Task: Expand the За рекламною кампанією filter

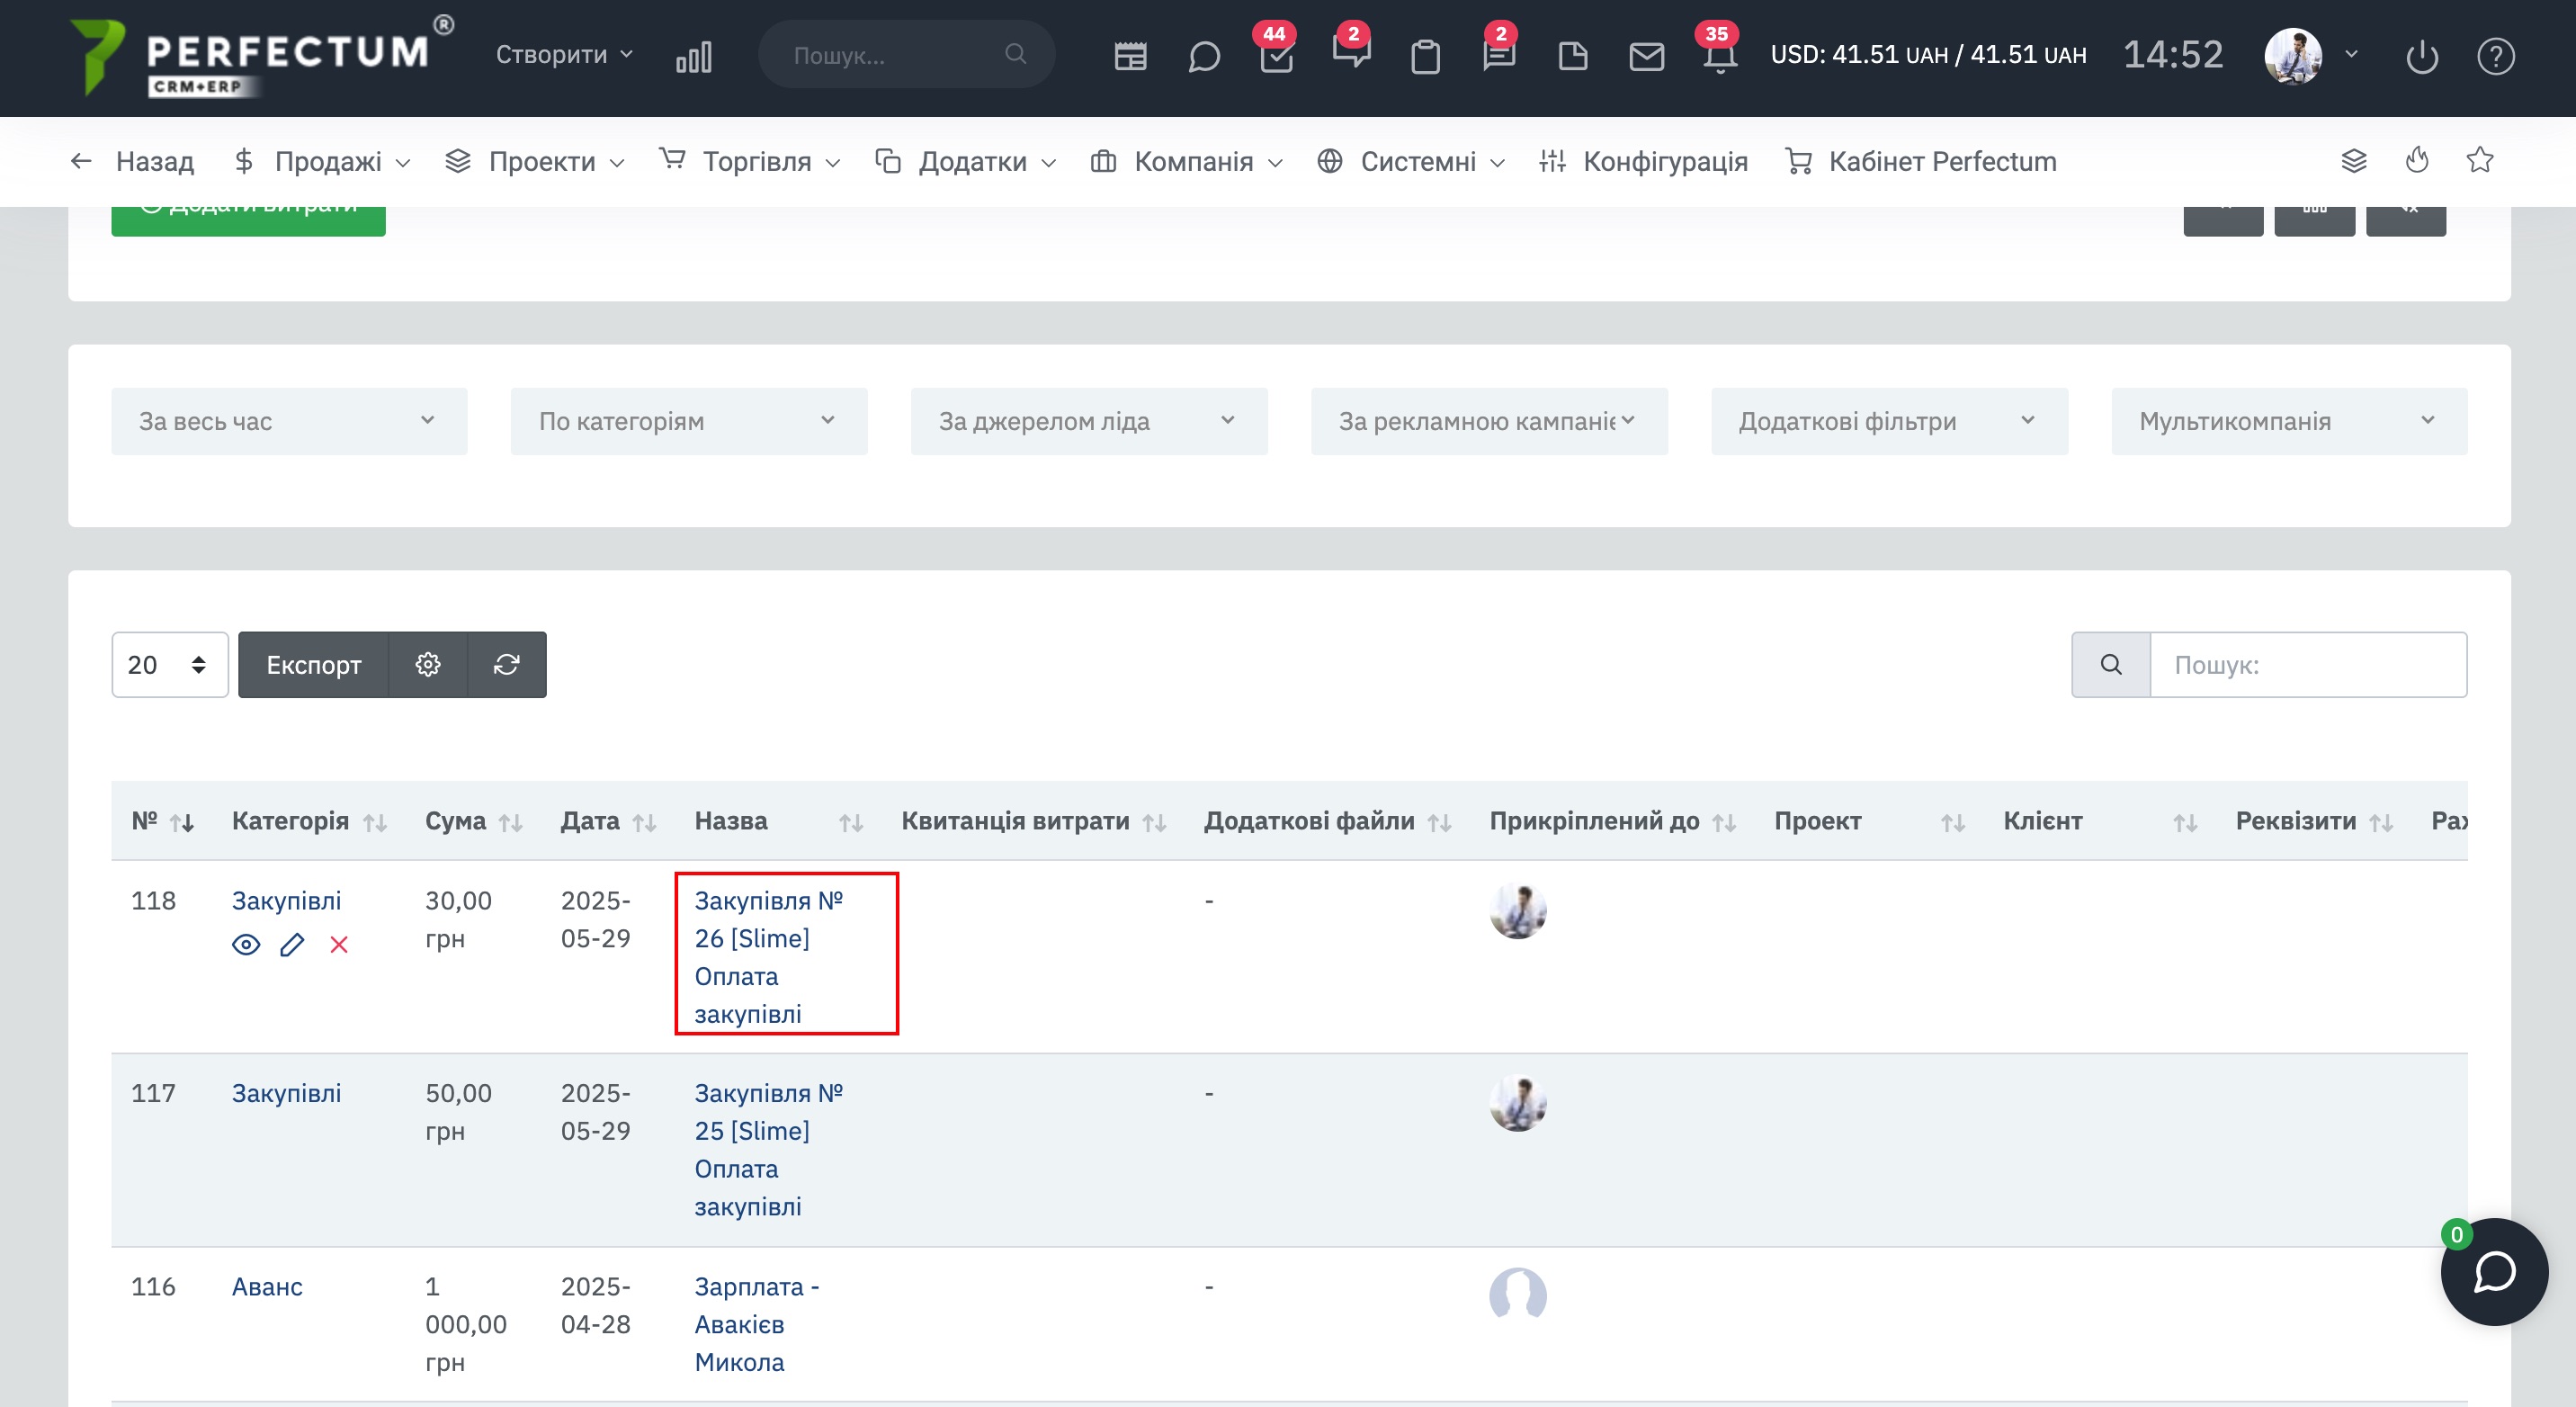Action: pos(1489,421)
